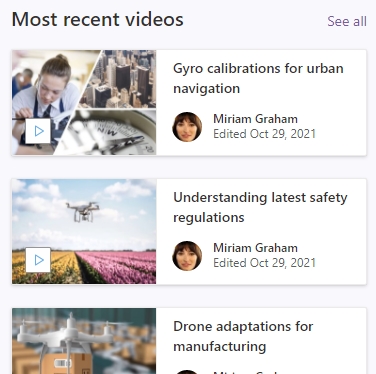
Task: Click Miriam Graham name on safety regulations card
Action: click(255, 248)
